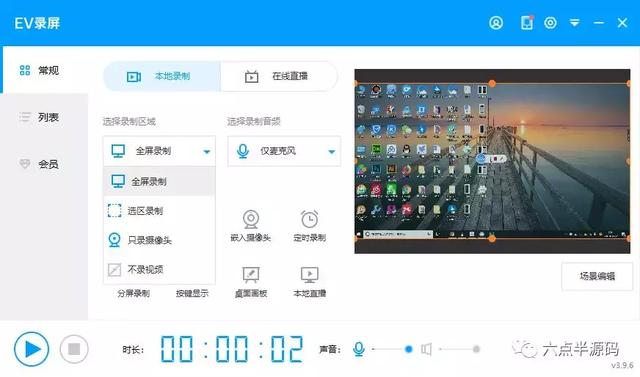The width and height of the screenshot is (640, 377).
Task: Open the 本地直播 monitor icon
Action: (309, 275)
